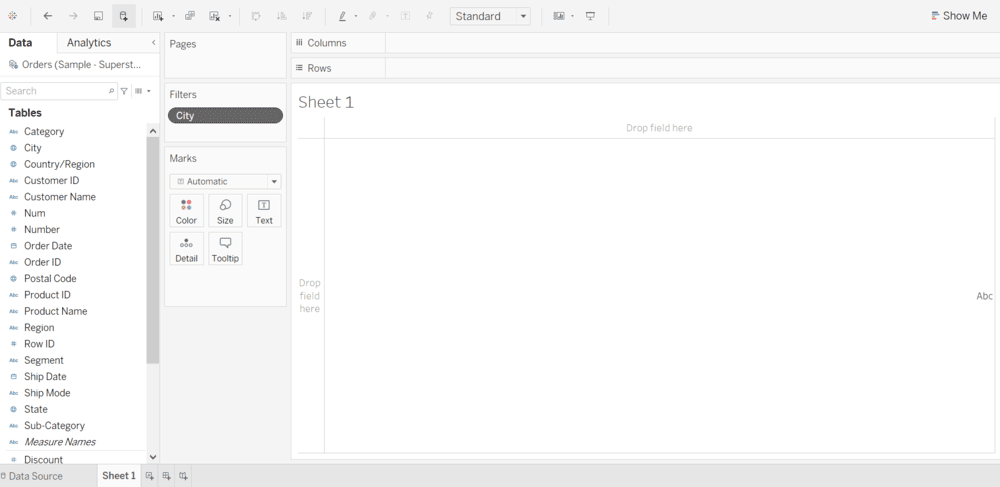Clear the sheet using toolbar icon
The image size is (1000, 487).
(x=215, y=16)
